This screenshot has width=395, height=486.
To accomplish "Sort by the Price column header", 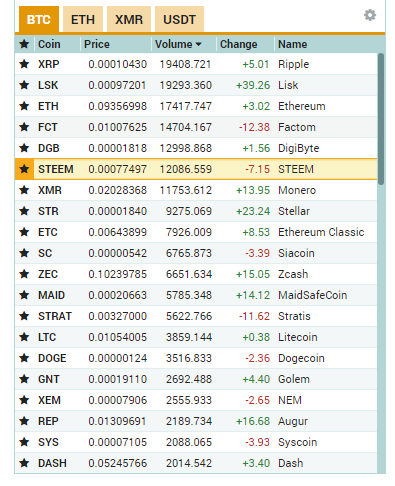I will [97, 44].
